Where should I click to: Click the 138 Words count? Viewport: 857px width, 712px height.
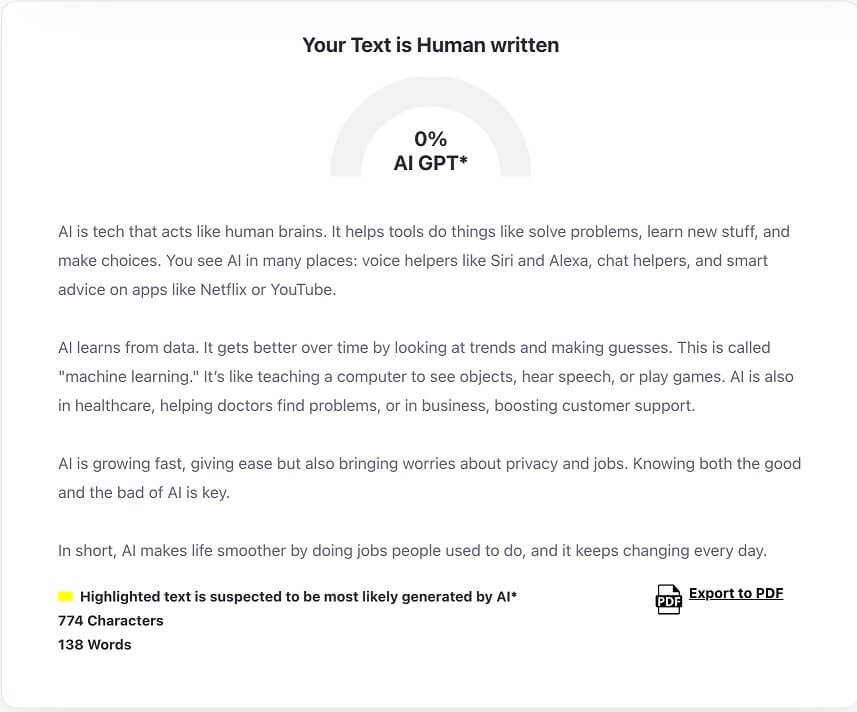[x=94, y=644]
